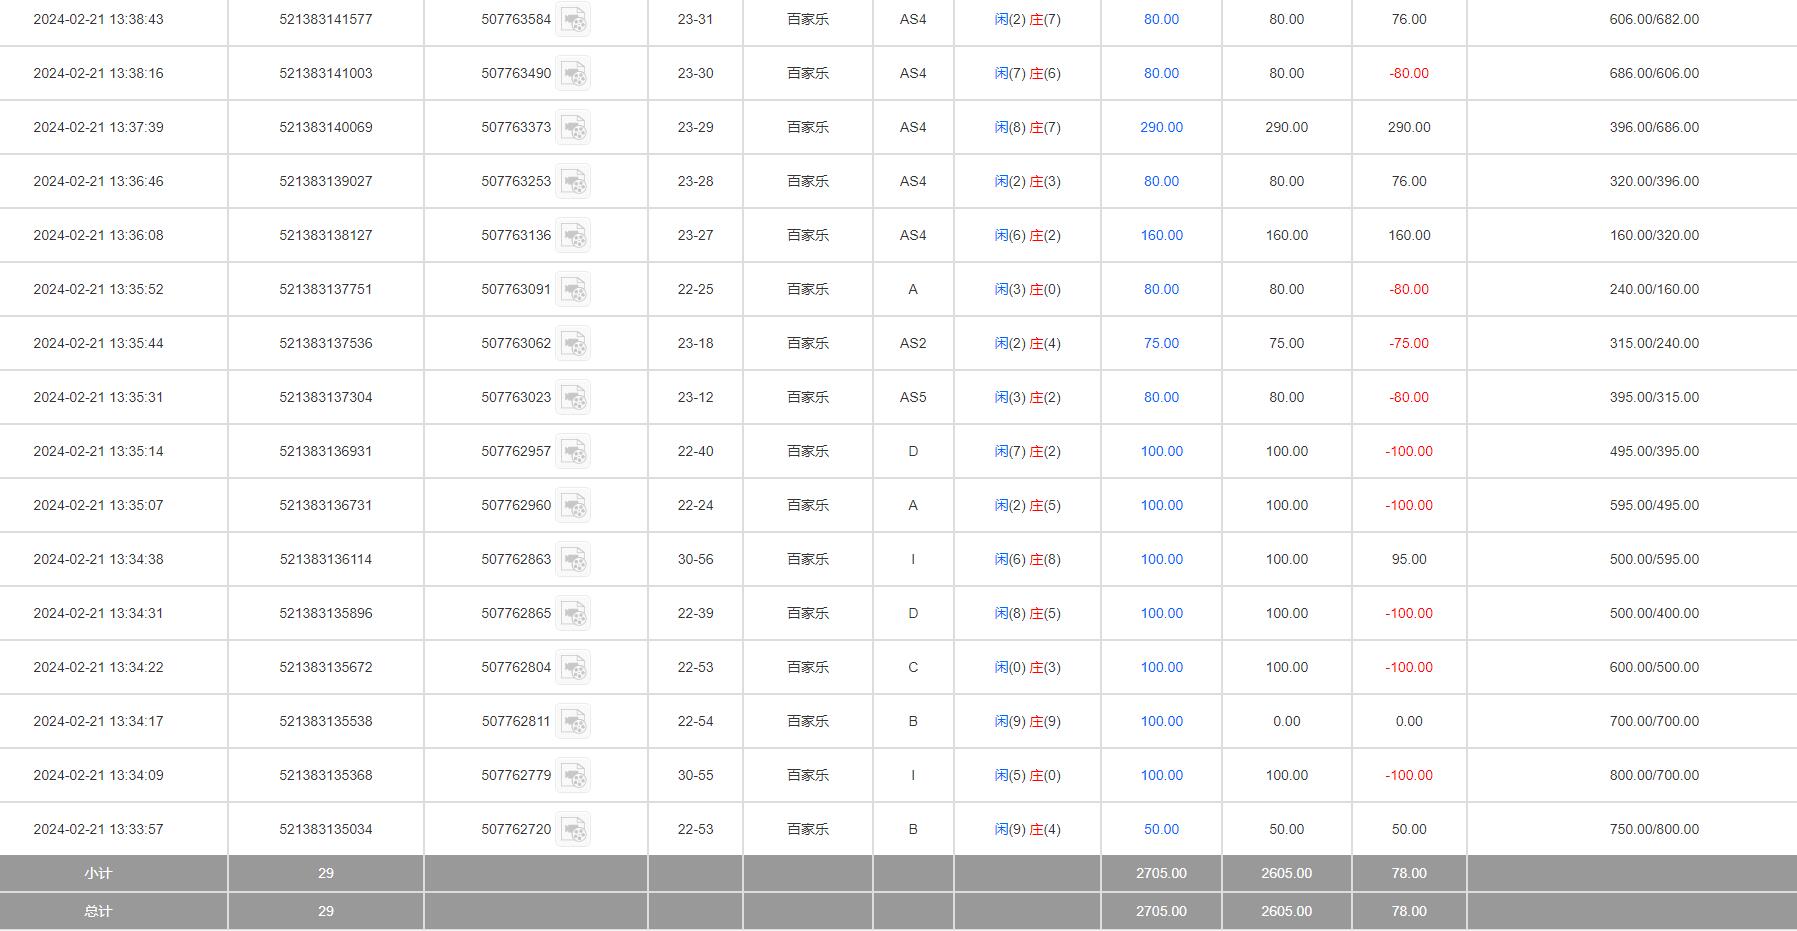Click table code 23-31
Image resolution: width=1797 pixels, height=931 pixels.
(695, 19)
